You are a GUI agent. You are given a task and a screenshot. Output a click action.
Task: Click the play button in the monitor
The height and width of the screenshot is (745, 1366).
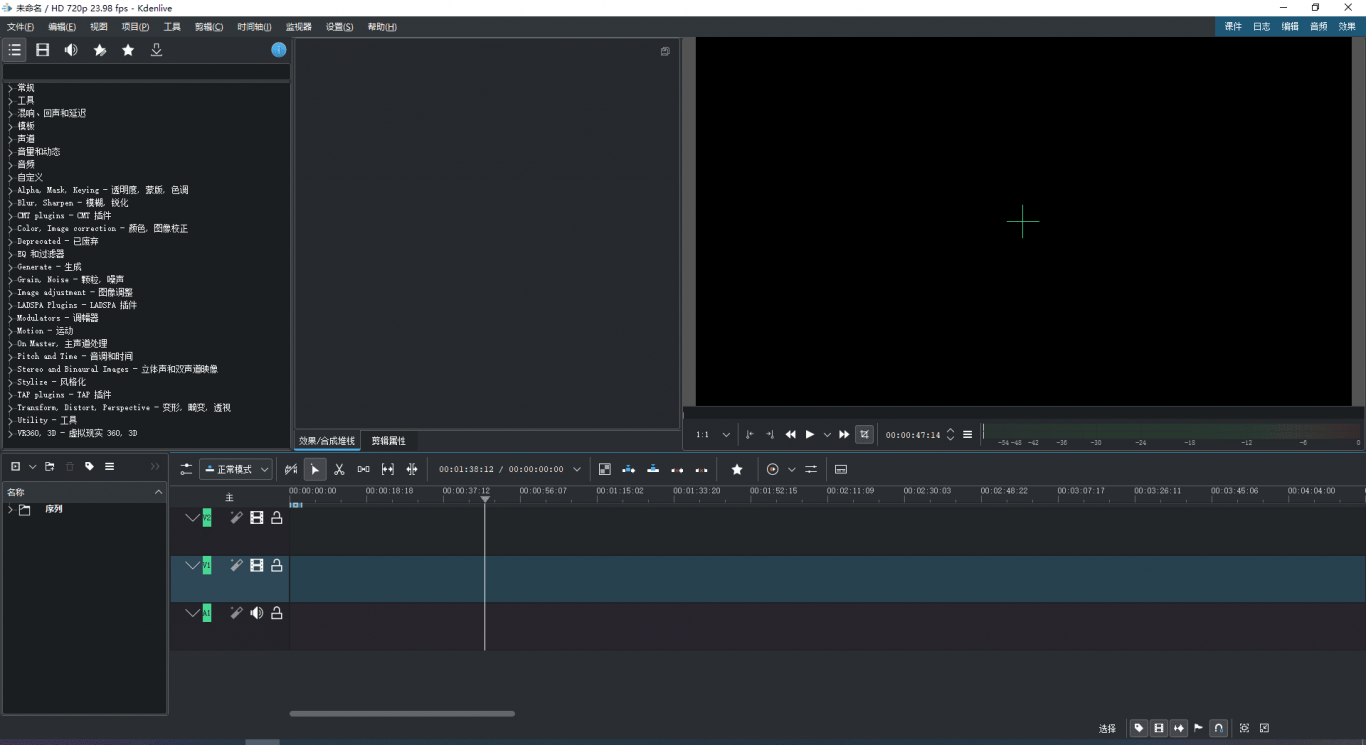pos(810,434)
